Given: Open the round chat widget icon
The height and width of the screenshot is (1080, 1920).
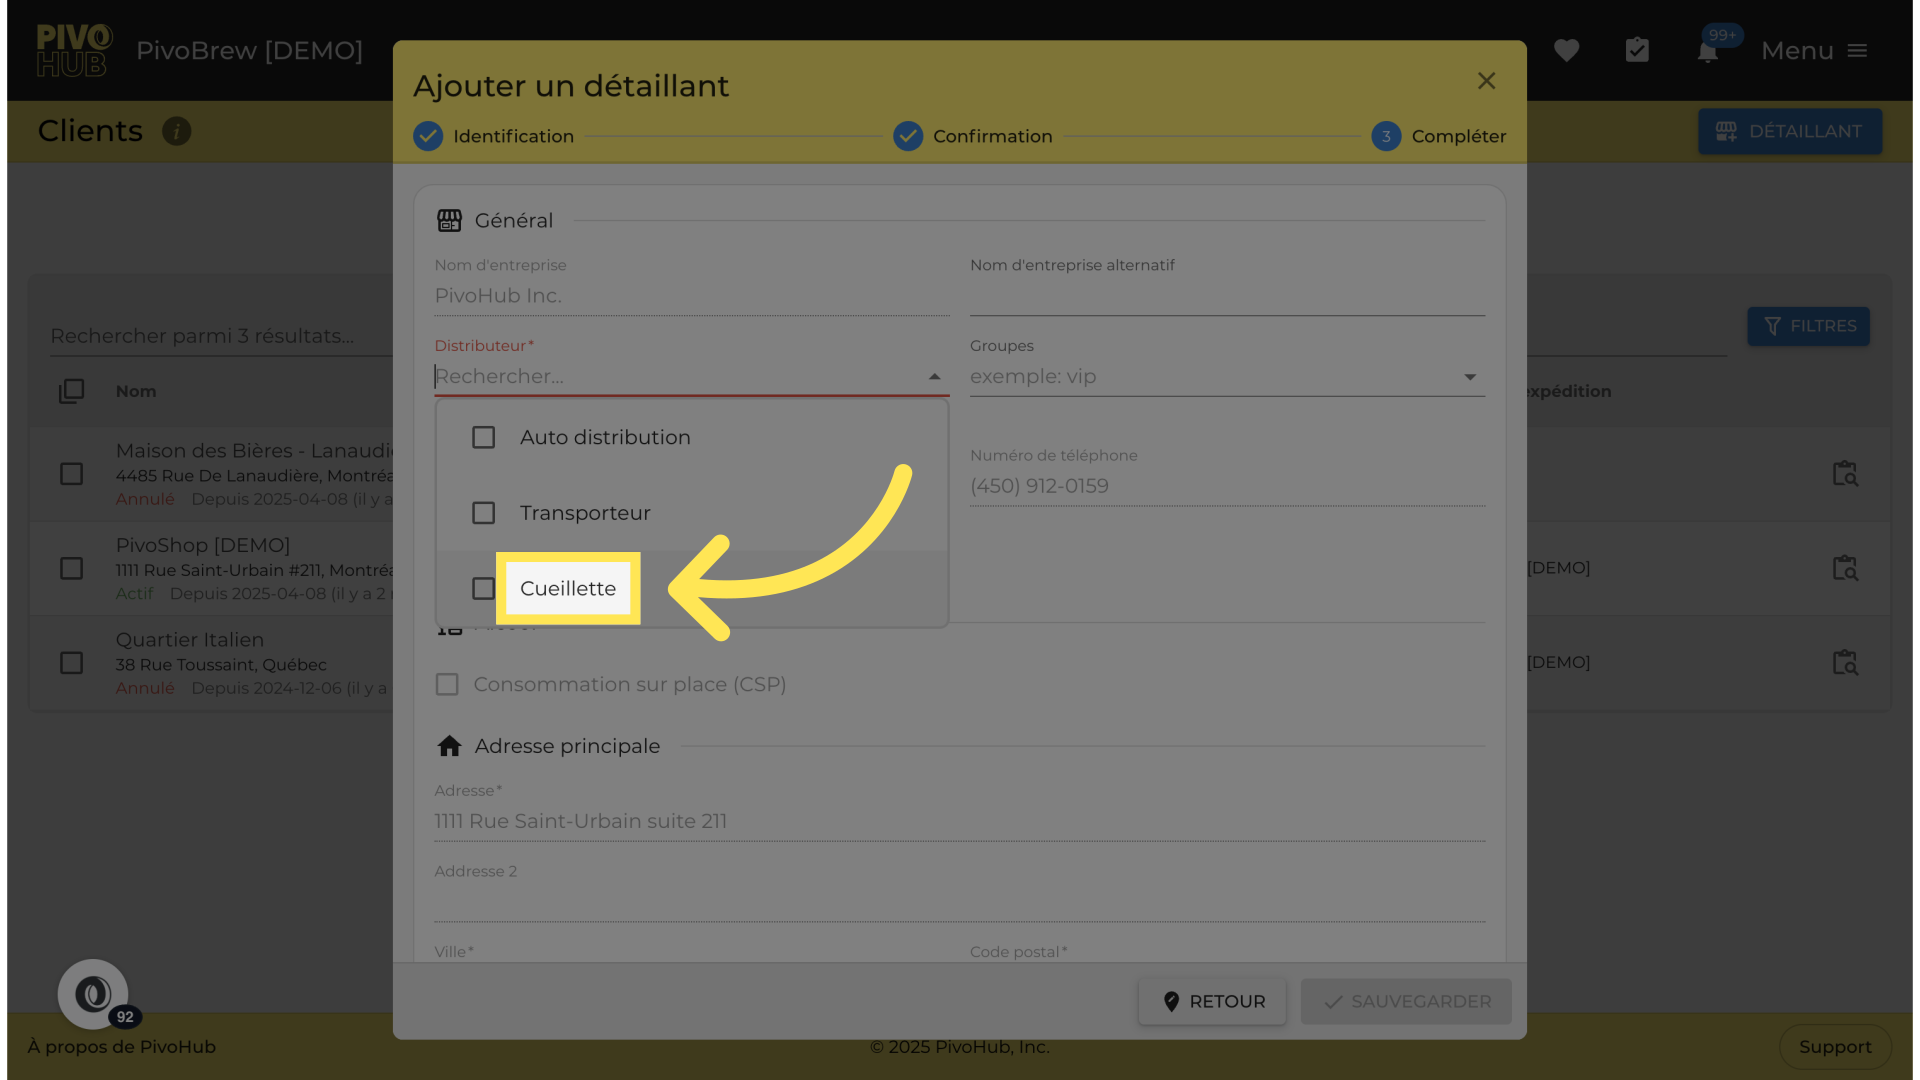Looking at the screenshot, I should 93,994.
